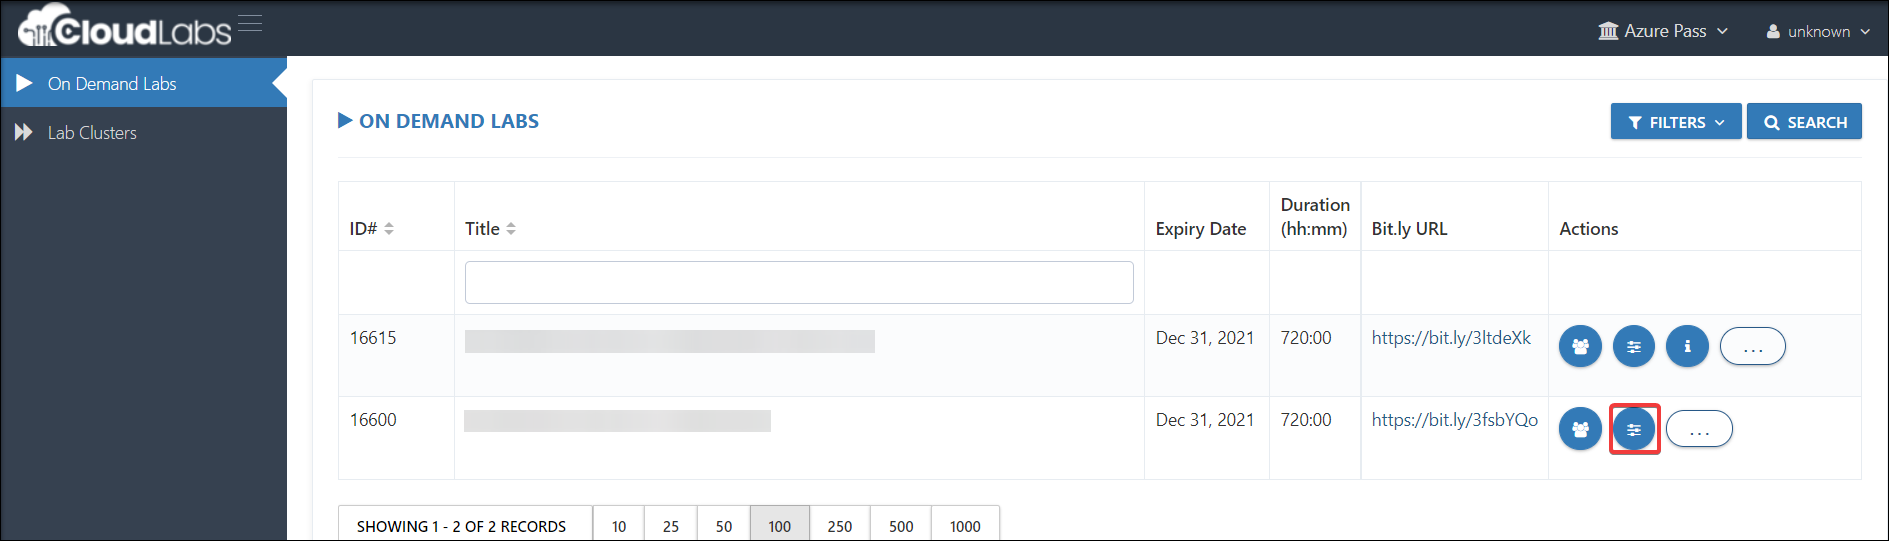Open the bit.ly/3ltdeXk link

[1451, 338]
